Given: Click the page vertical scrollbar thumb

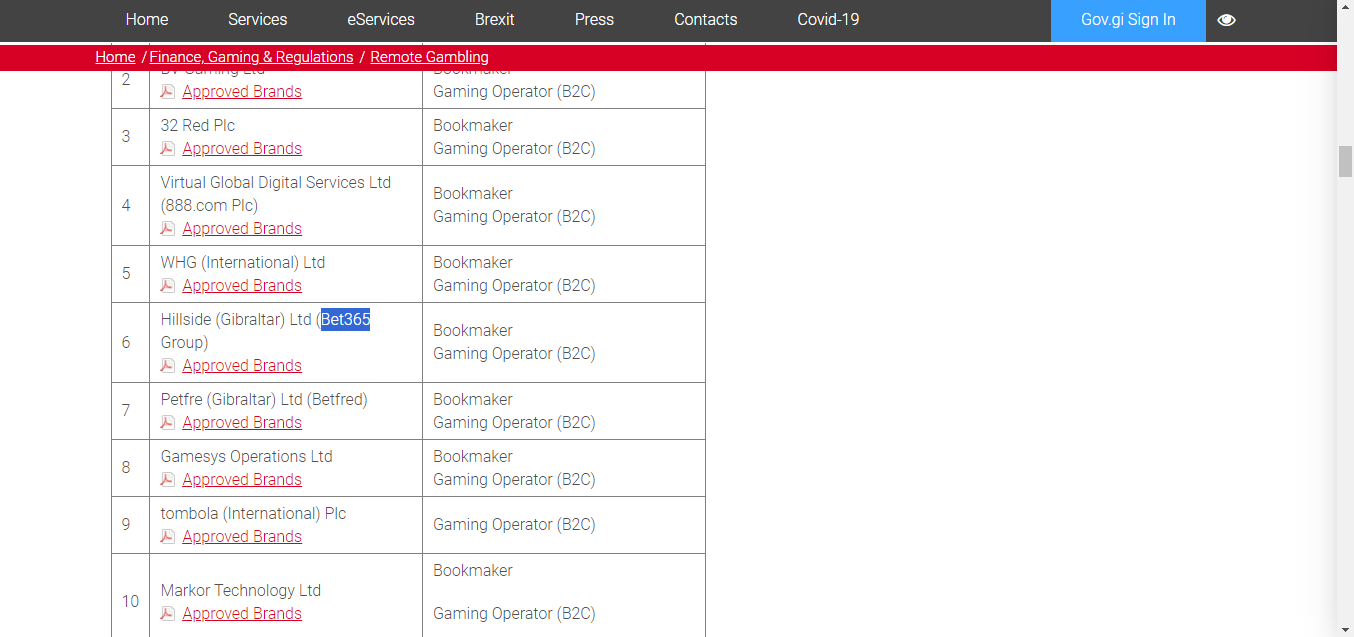Looking at the screenshot, I should tap(1345, 161).
